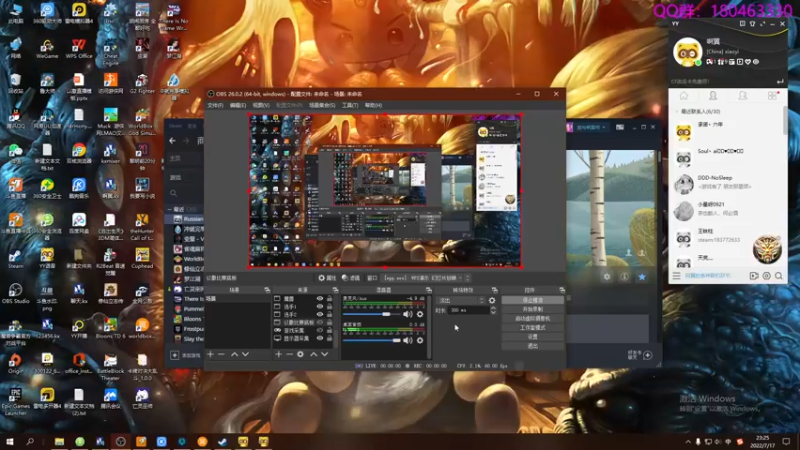Click the 开始录制 start recording button
Screen dimensions: 800x450
point(533,309)
